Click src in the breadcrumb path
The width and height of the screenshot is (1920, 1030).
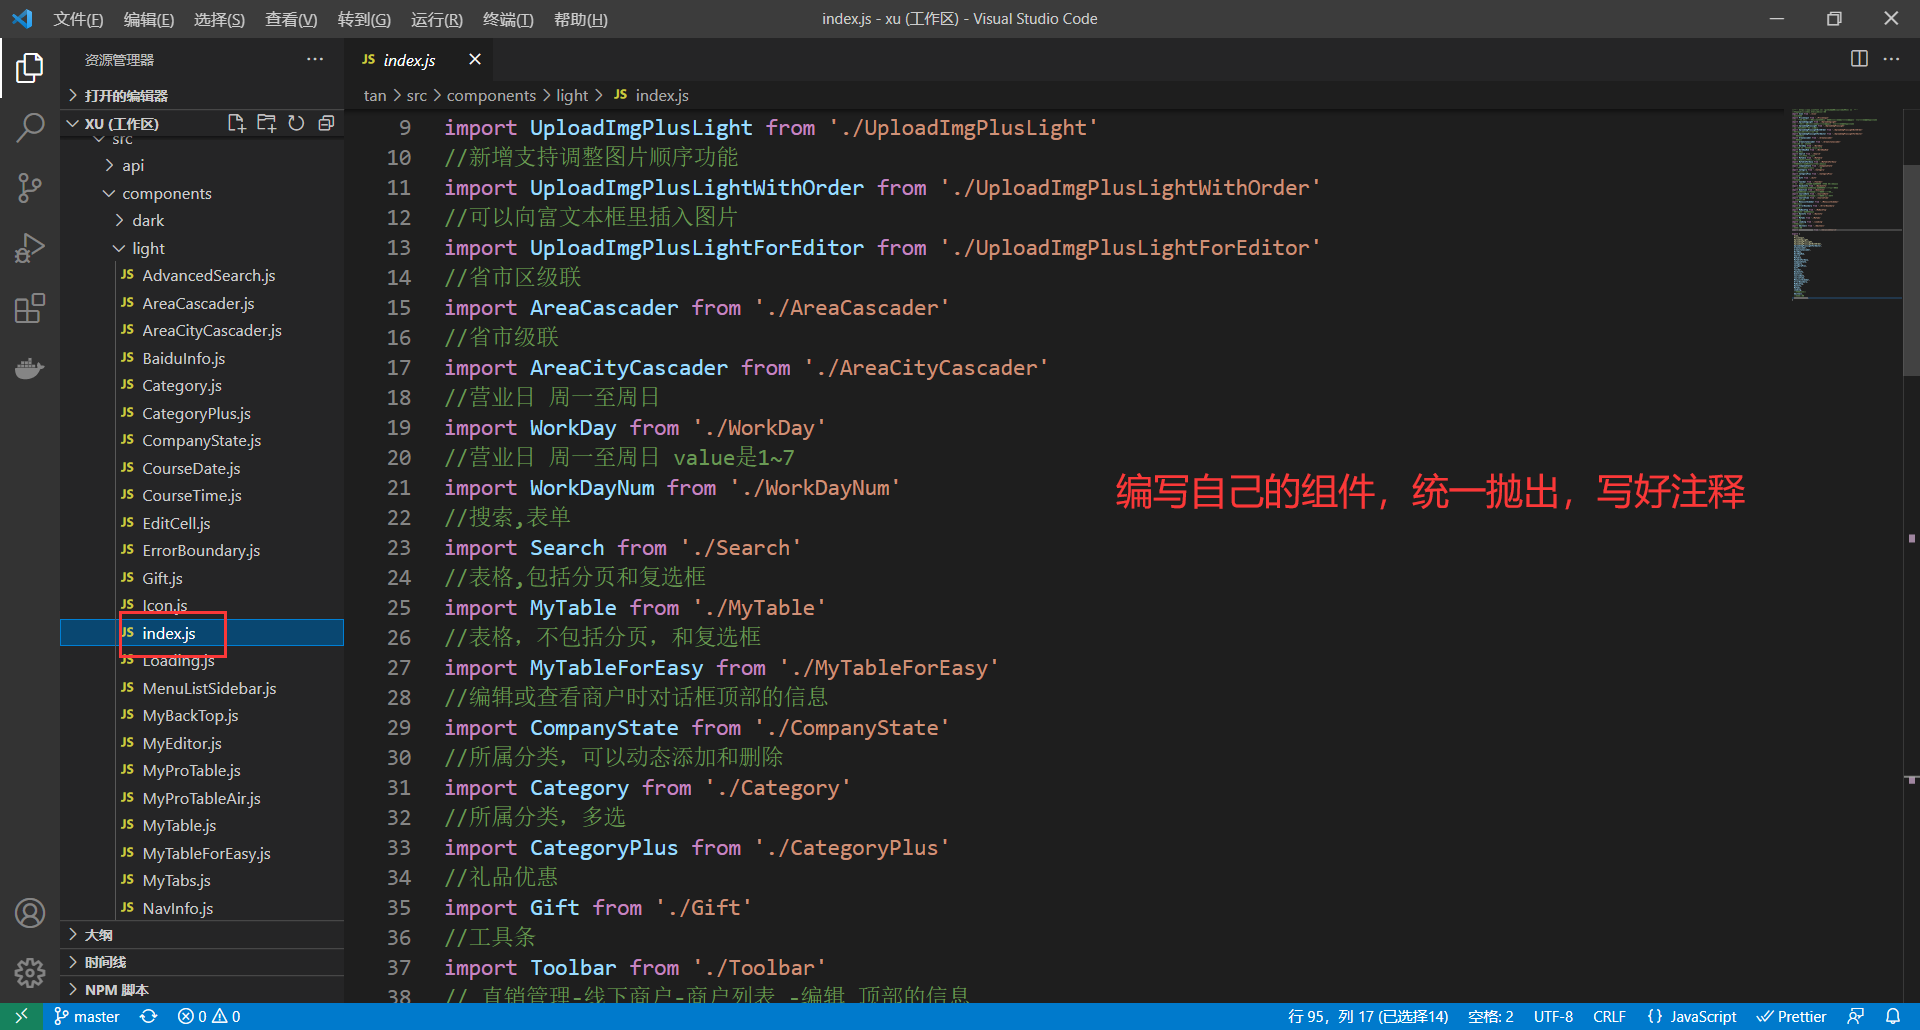coord(417,95)
